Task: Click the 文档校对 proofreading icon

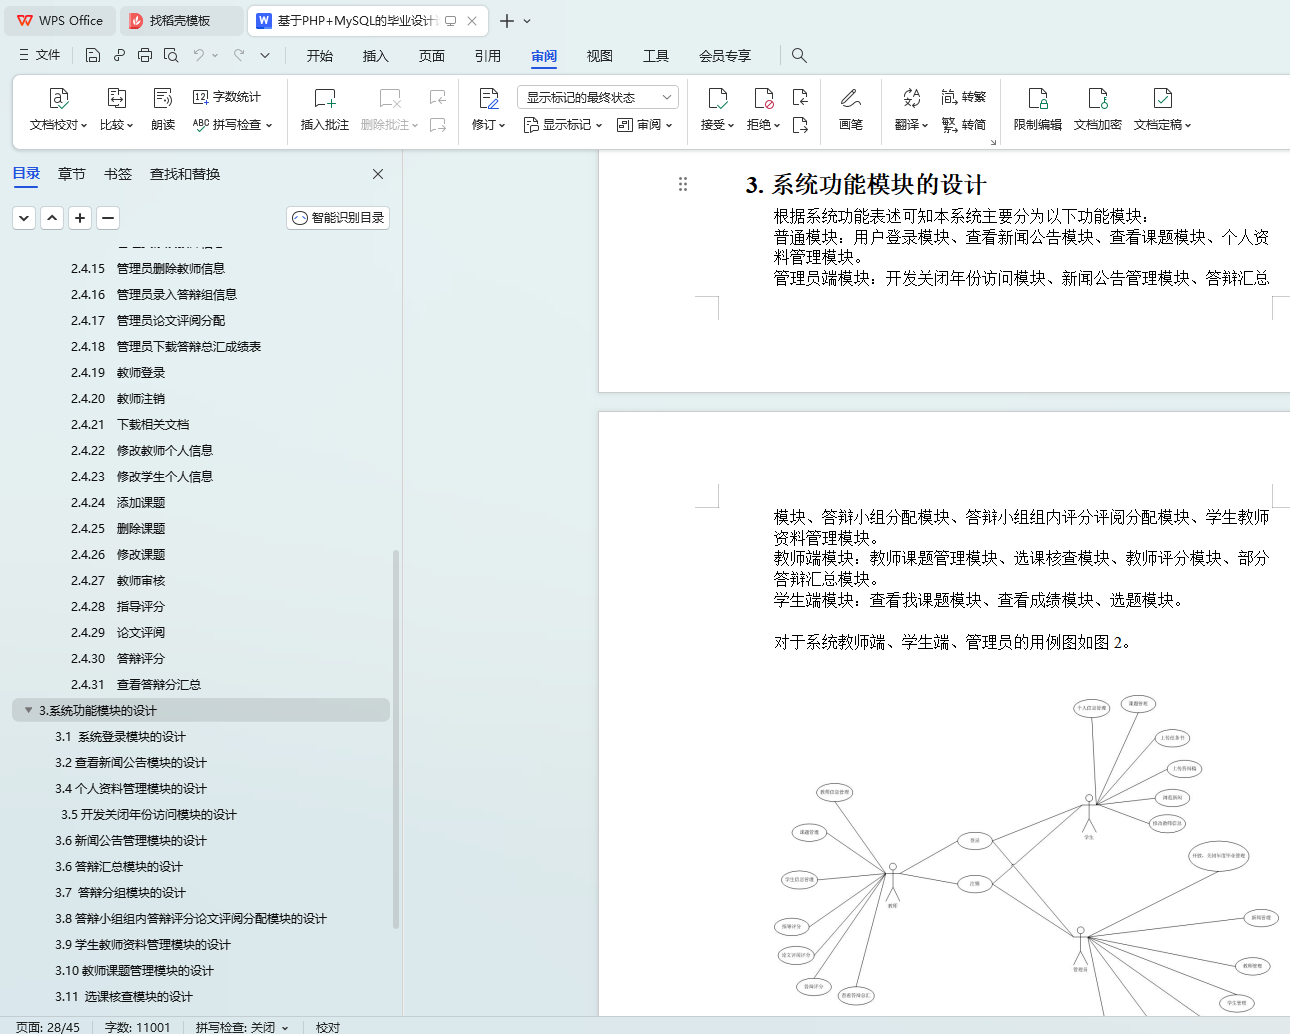Action: (x=59, y=98)
